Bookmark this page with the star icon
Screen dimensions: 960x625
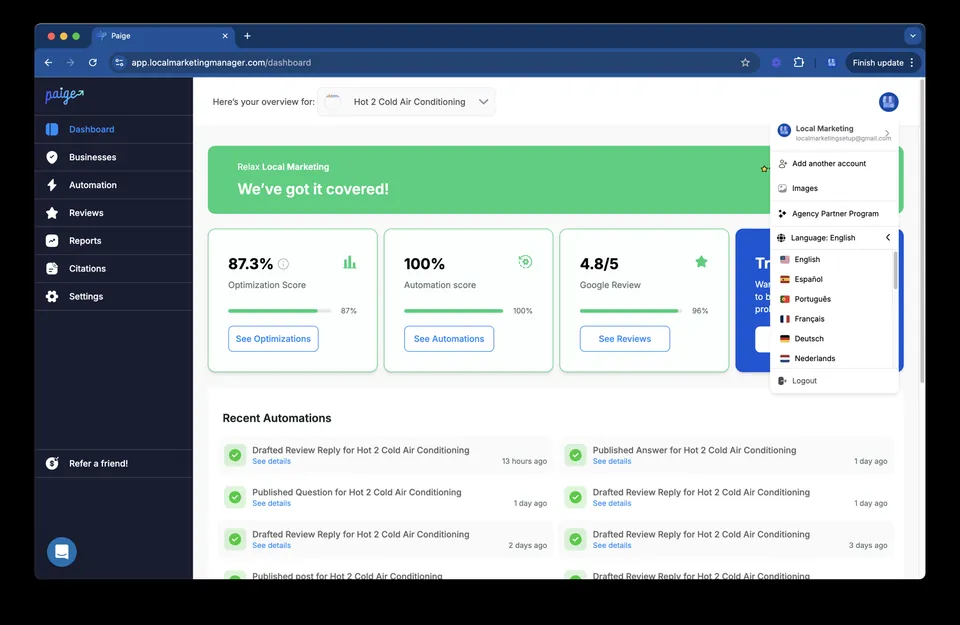(x=745, y=62)
